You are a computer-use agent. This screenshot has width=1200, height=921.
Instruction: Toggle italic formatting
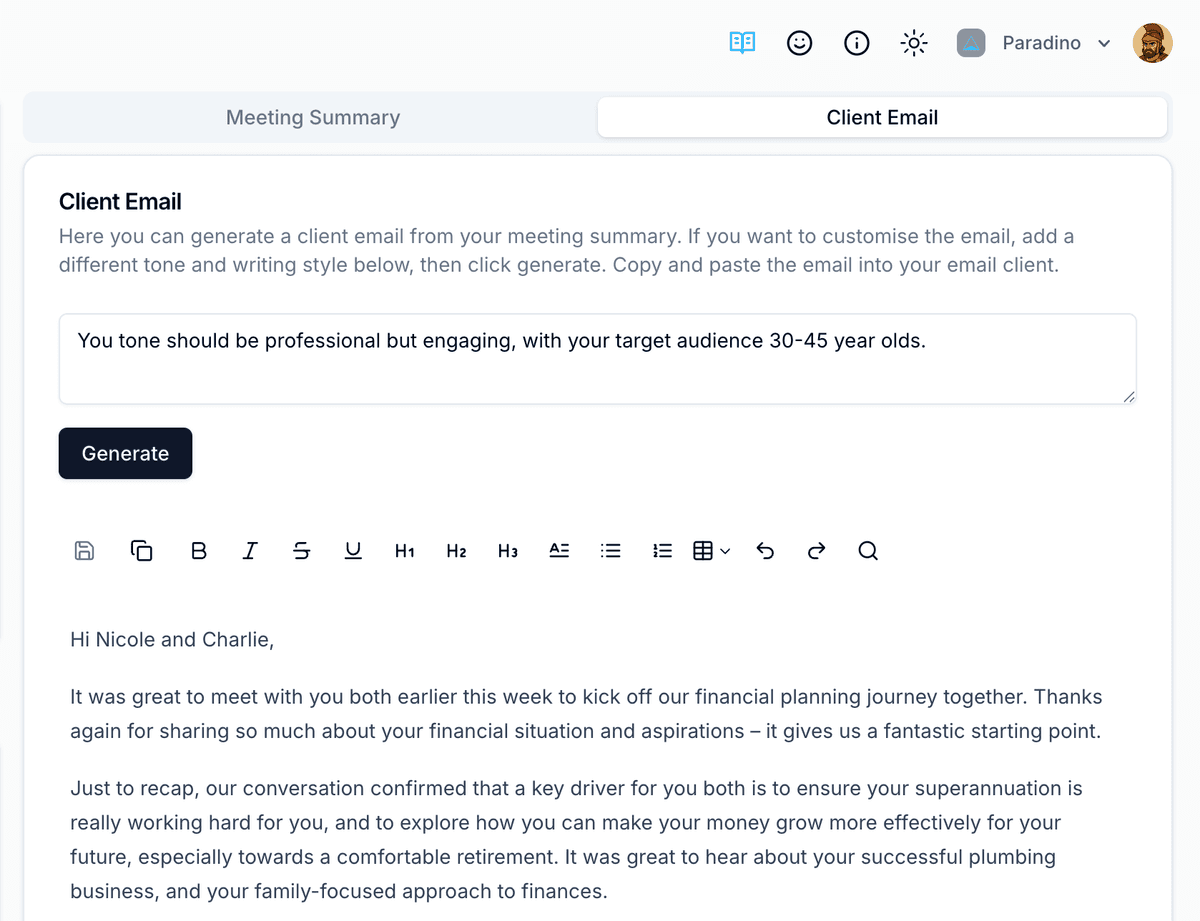pos(250,550)
